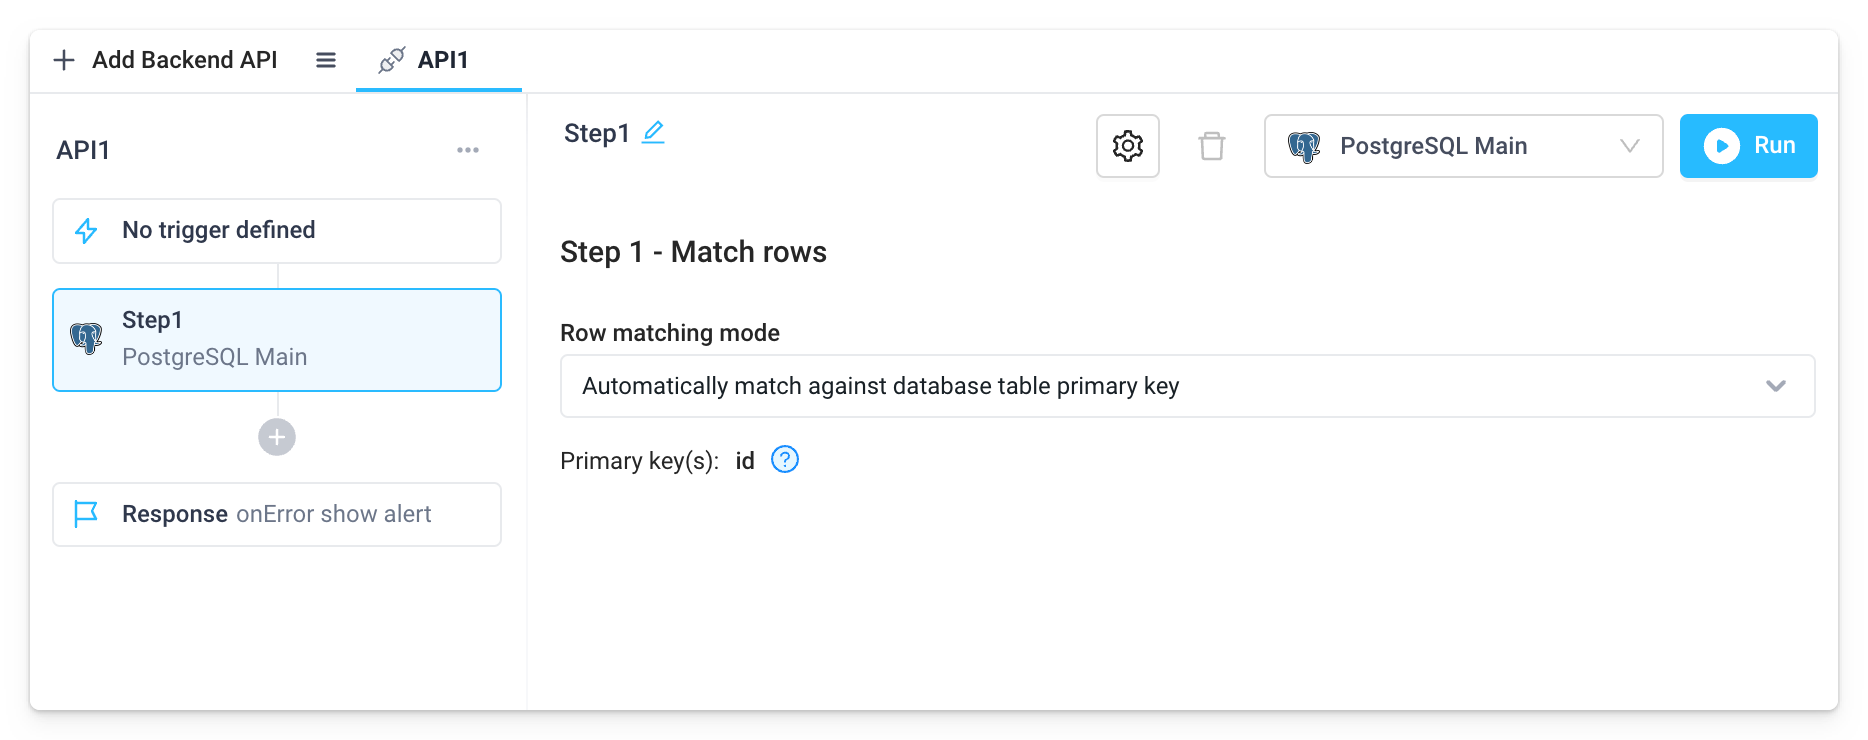Click the plug icon on the API1 tab
The height and width of the screenshot is (740, 1868).
pos(392,59)
